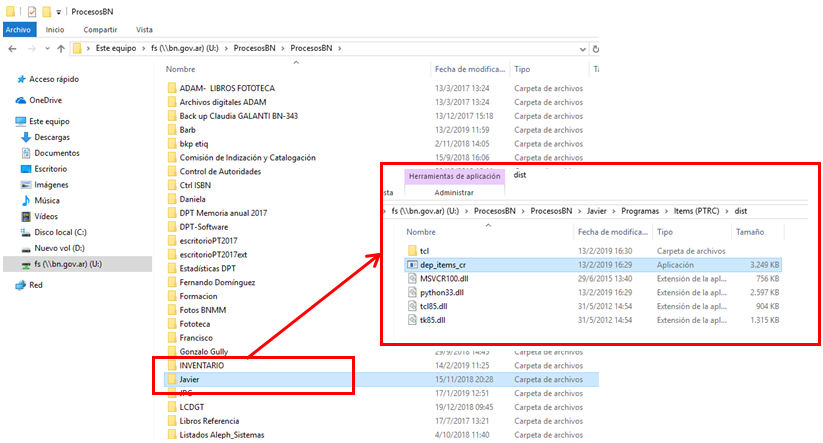Select the tcl folder icon in dist window
The height and width of the screenshot is (443, 823).
(x=413, y=251)
